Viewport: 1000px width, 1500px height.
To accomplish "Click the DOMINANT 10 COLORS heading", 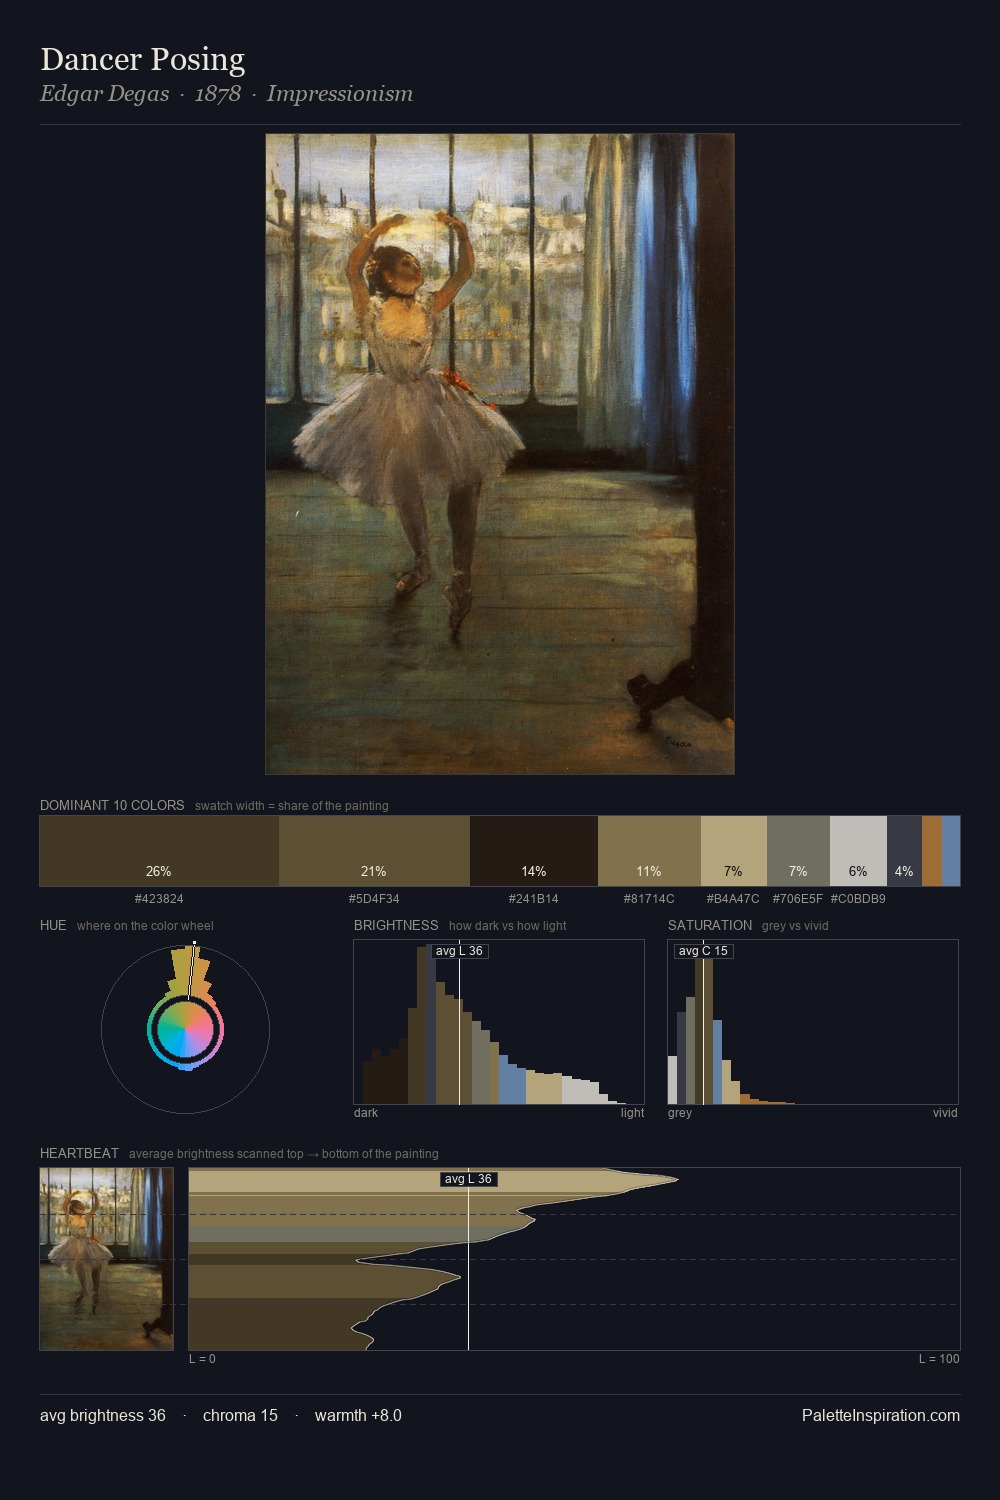I will pos(112,805).
